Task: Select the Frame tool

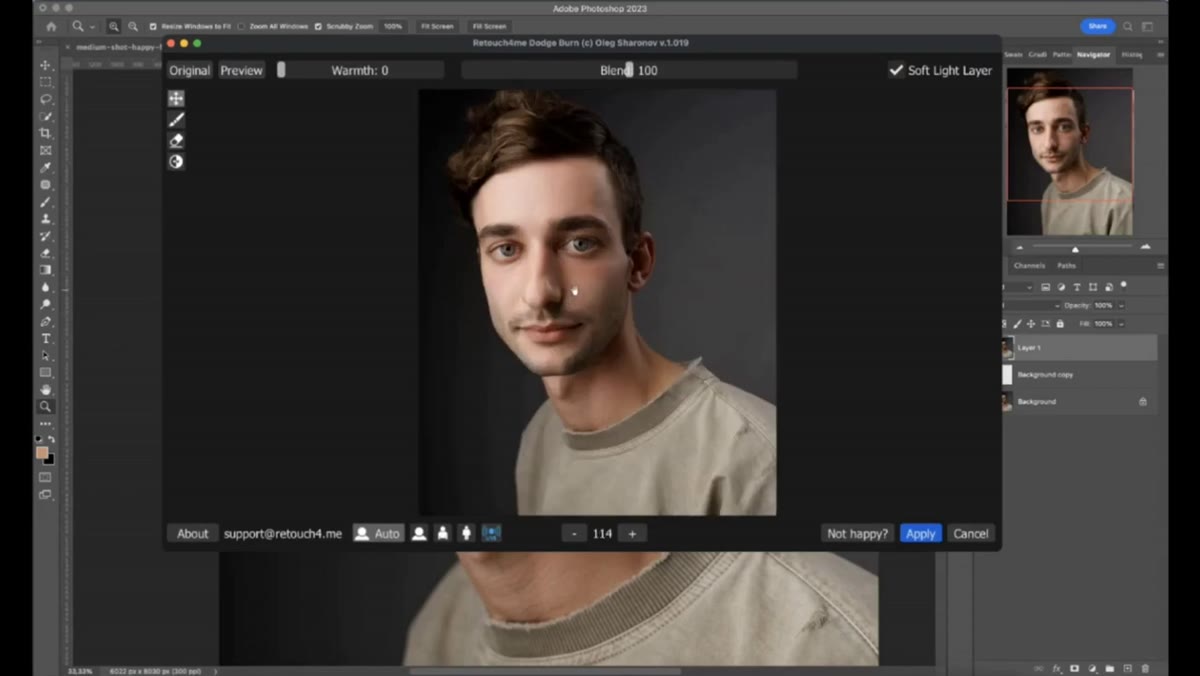Action: 45,150
